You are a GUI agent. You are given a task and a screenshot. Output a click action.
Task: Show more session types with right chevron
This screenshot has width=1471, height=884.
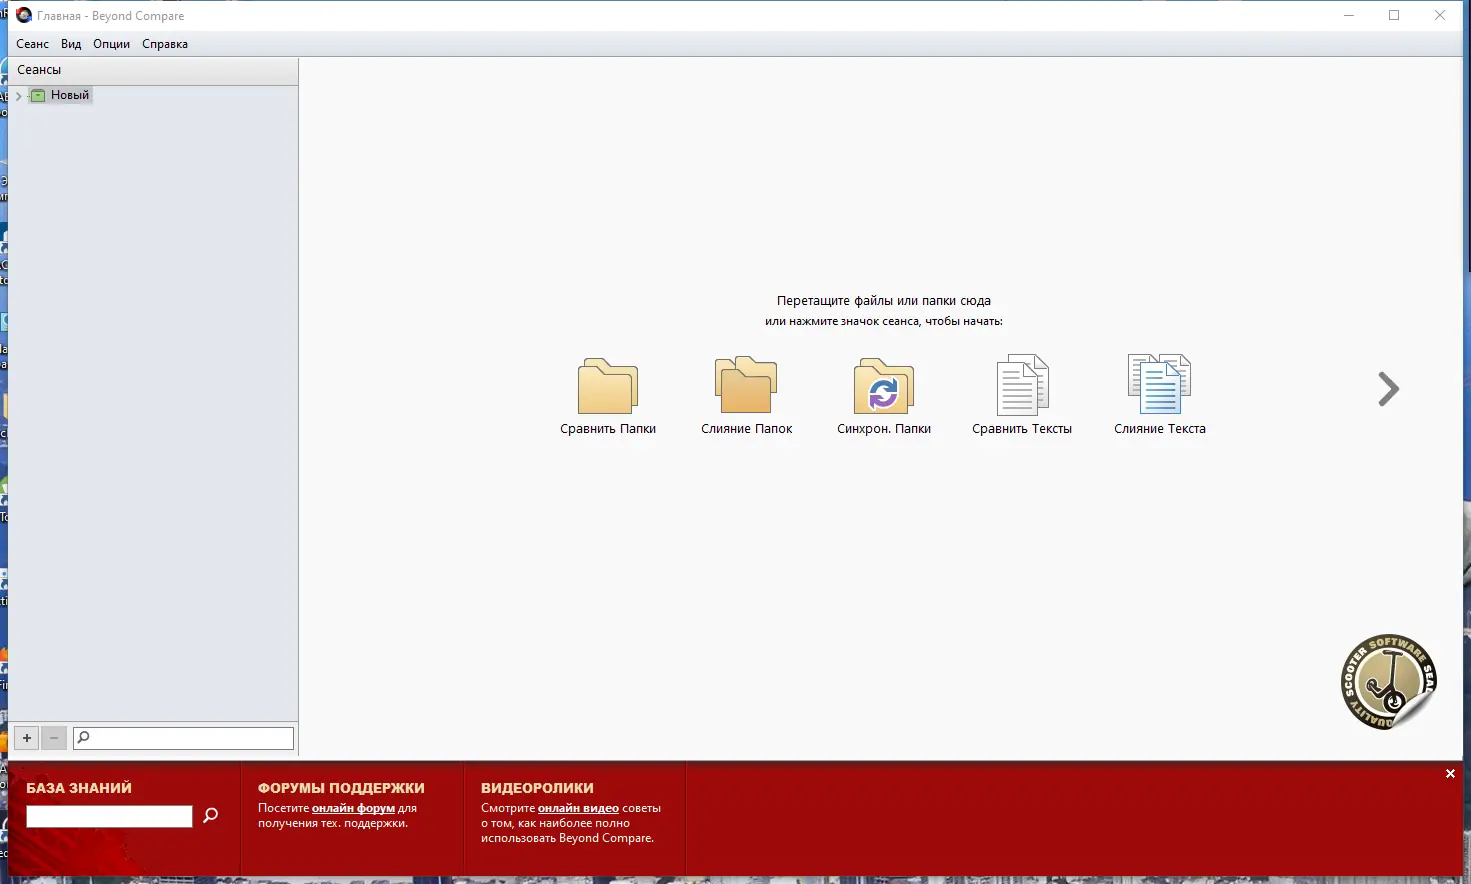(x=1388, y=389)
